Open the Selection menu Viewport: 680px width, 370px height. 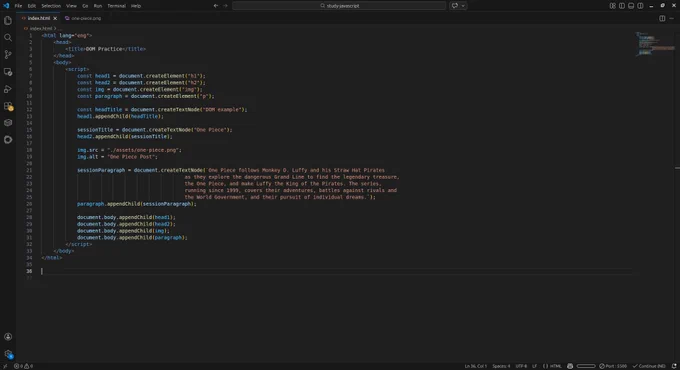51,6
